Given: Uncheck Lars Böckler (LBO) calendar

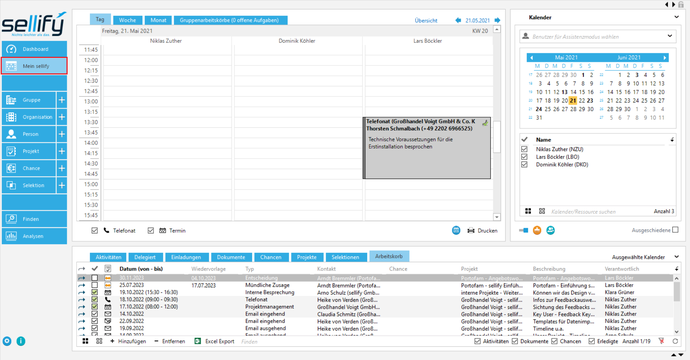Looking at the screenshot, I should 524,157.
